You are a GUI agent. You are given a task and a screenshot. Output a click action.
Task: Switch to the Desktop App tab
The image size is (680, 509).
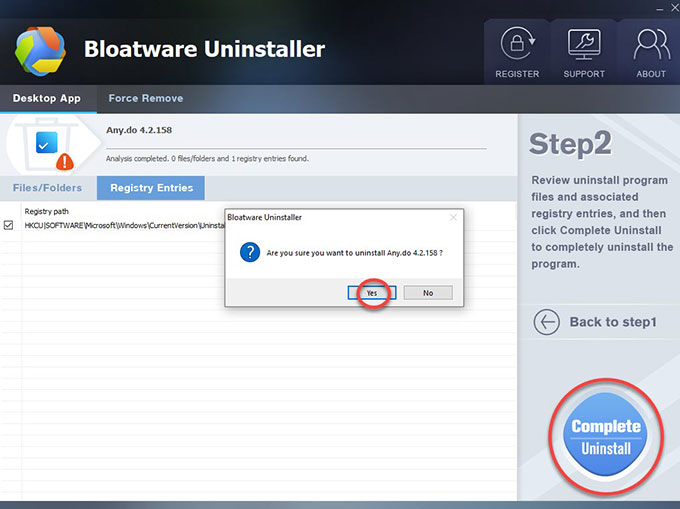click(x=47, y=98)
